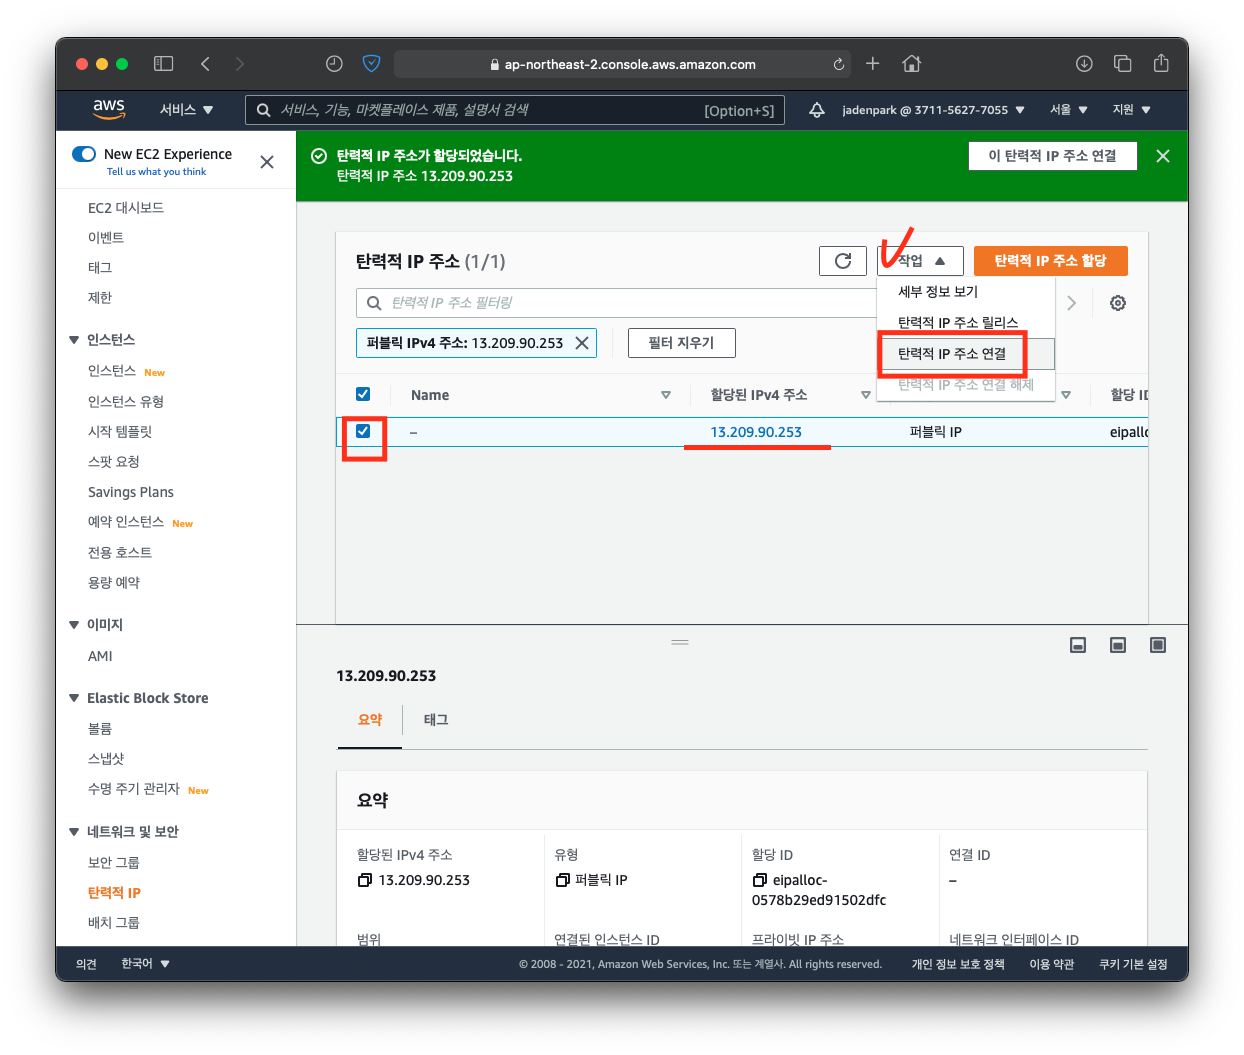Refresh the Elastic IP address list
Viewport: 1244px width, 1055px height.
point(843,261)
